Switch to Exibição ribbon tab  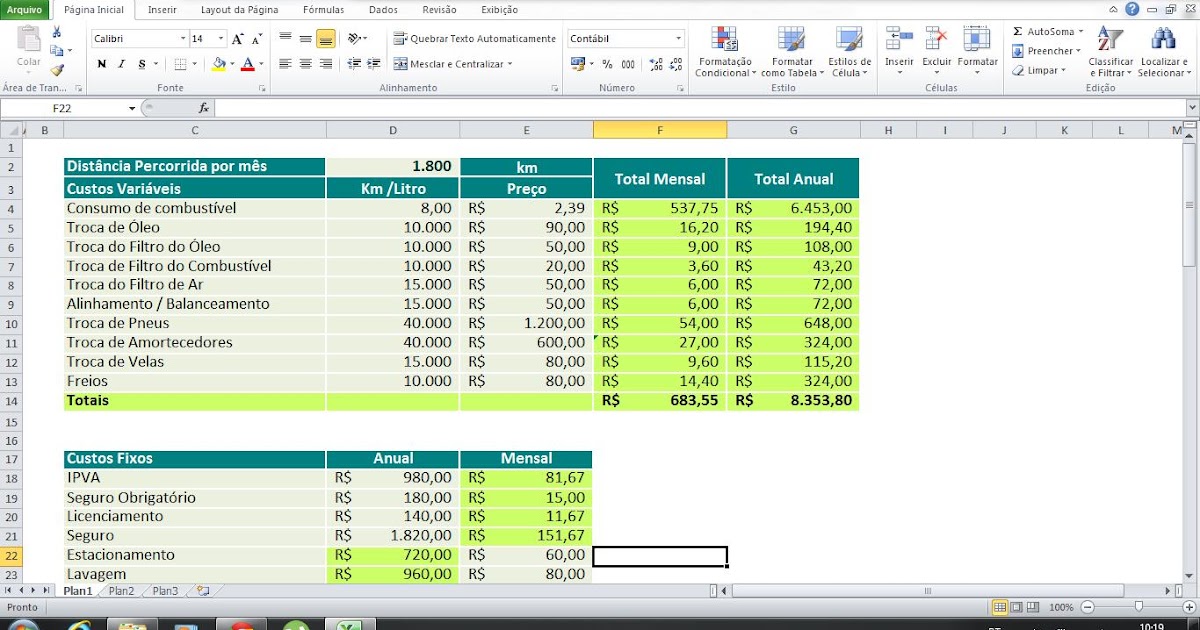tap(499, 10)
